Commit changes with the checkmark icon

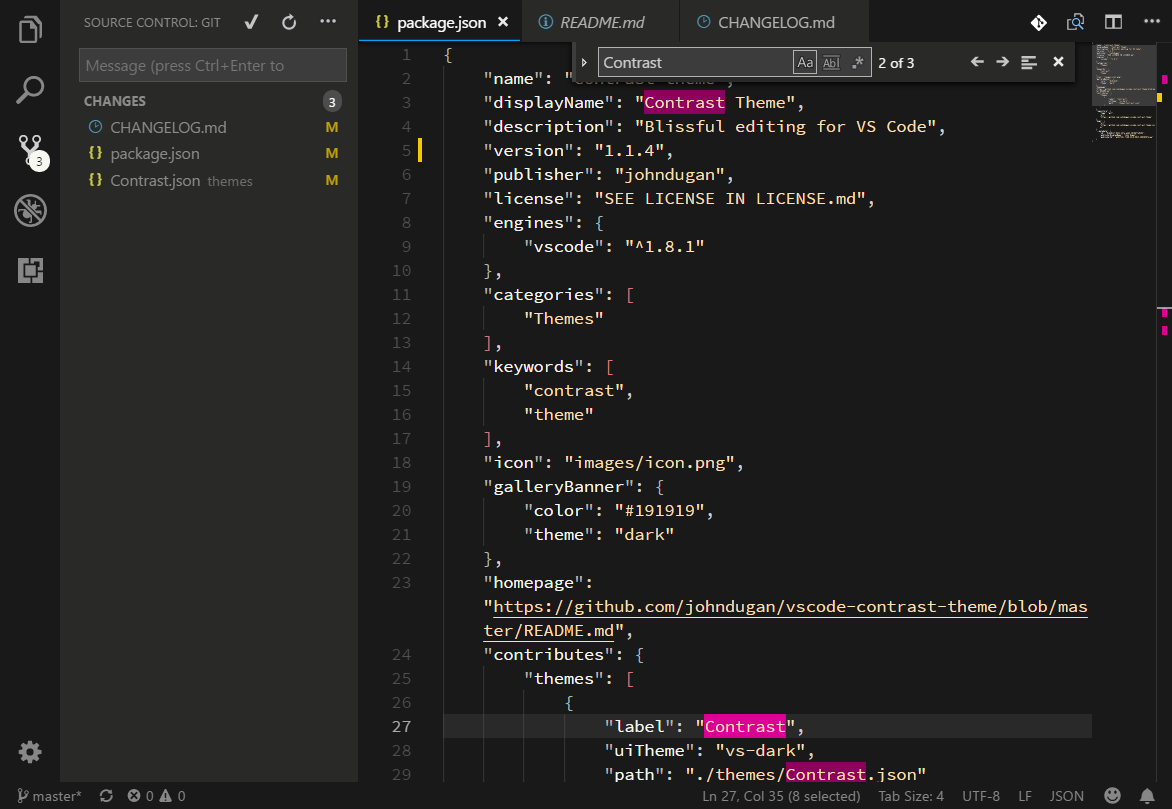coord(252,22)
